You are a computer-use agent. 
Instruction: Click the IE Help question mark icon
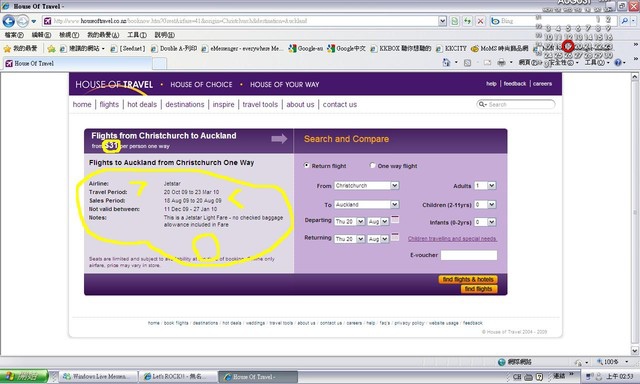coord(618,62)
